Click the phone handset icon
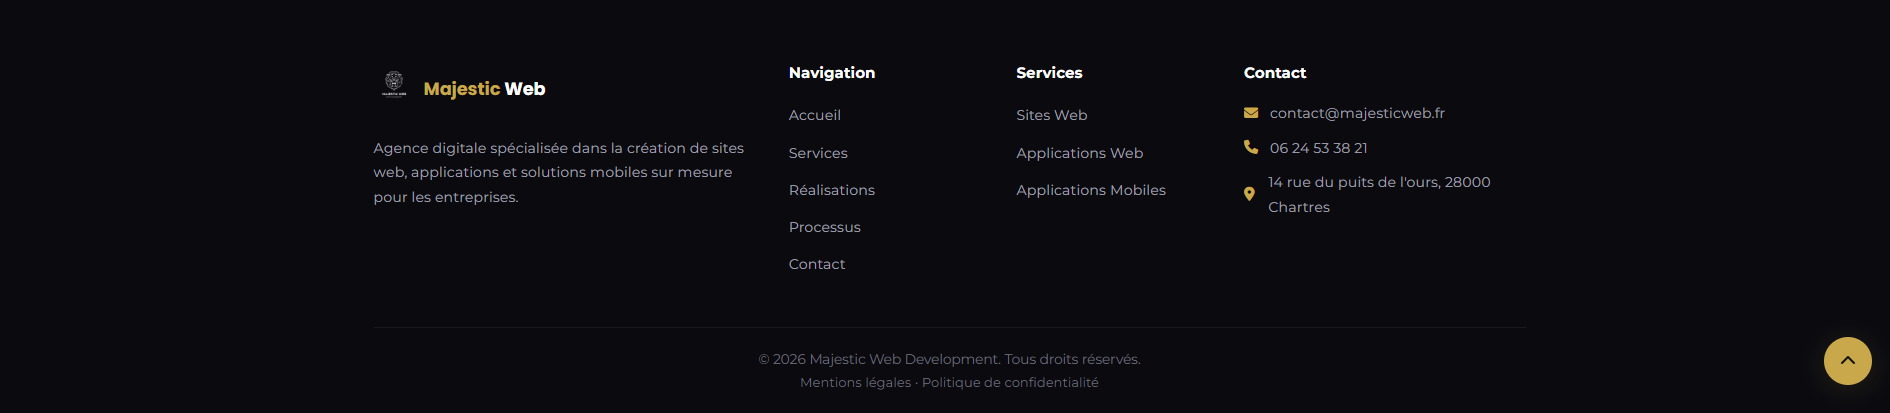The image size is (1890, 413). point(1251,147)
